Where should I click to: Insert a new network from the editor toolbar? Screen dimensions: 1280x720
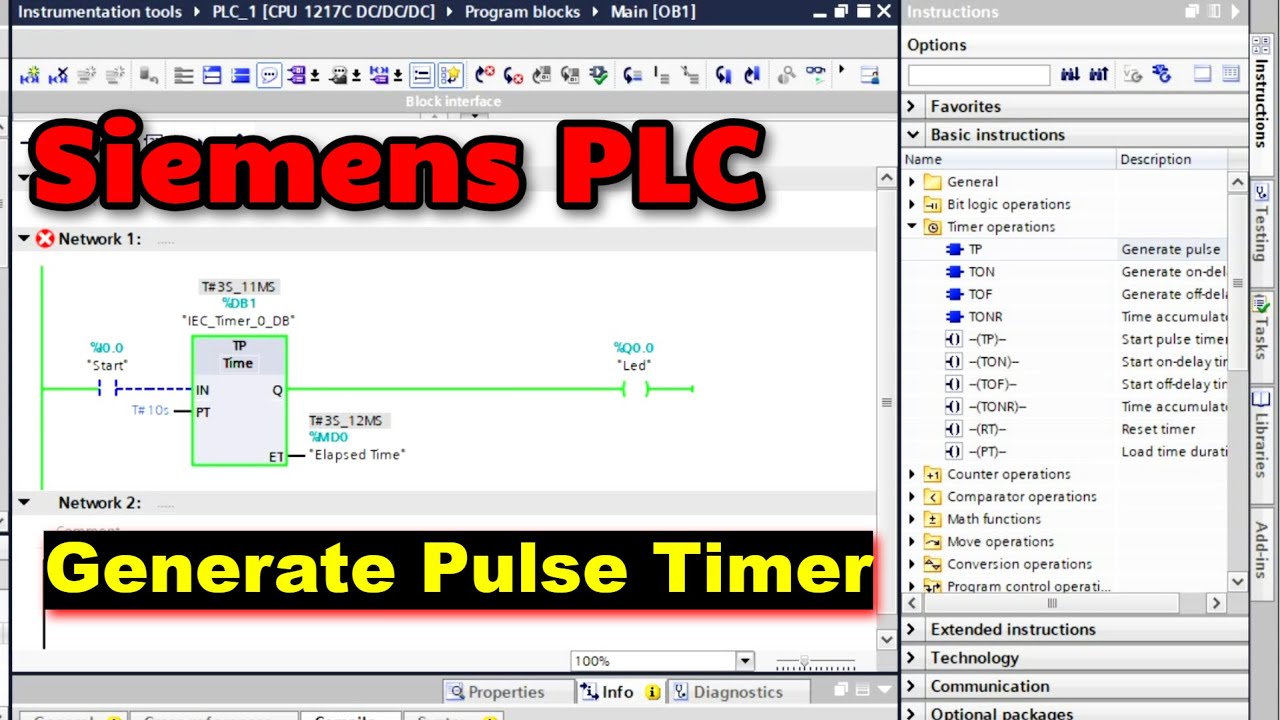tap(31, 75)
